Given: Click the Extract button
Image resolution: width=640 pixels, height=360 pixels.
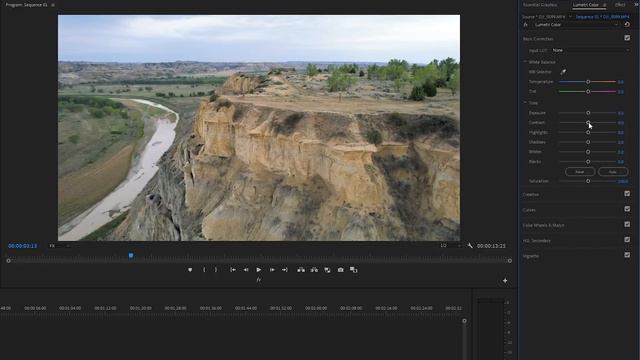Looking at the screenshot, I should (x=314, y=270).
